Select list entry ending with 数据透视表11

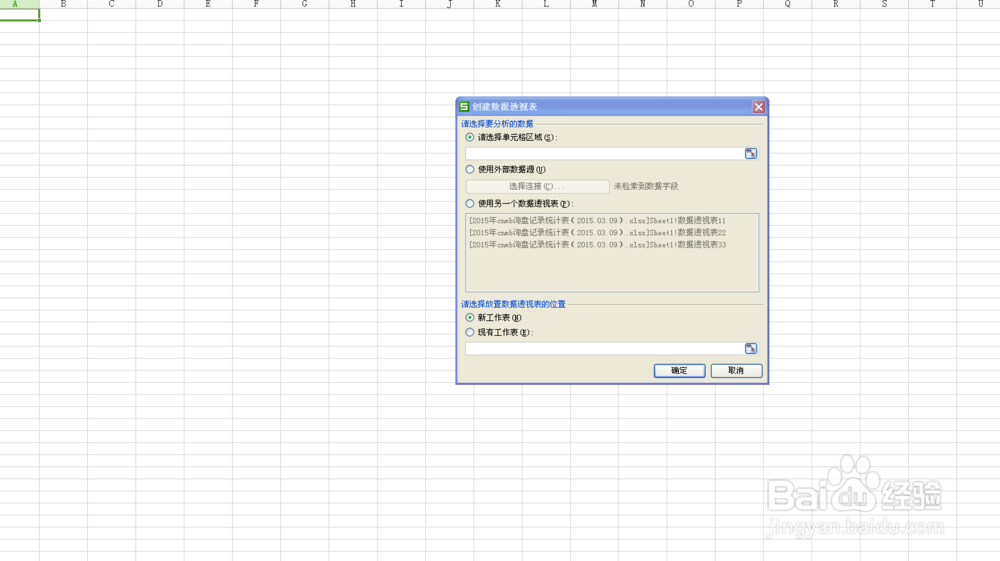coord(598,221)
